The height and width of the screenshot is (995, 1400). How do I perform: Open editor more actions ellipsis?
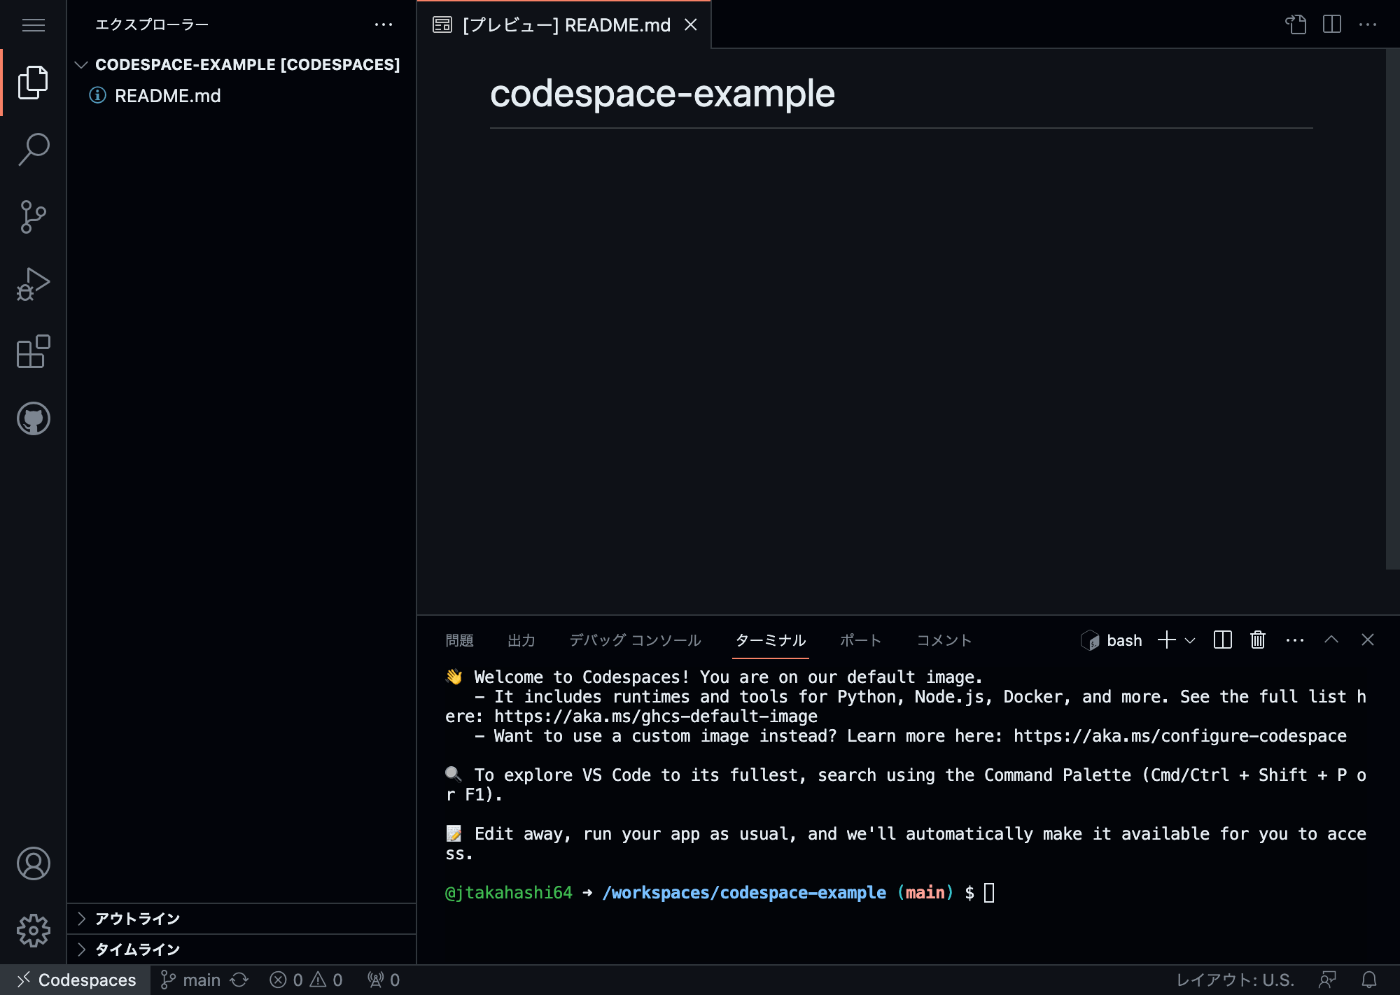[x=1368, y=24]
